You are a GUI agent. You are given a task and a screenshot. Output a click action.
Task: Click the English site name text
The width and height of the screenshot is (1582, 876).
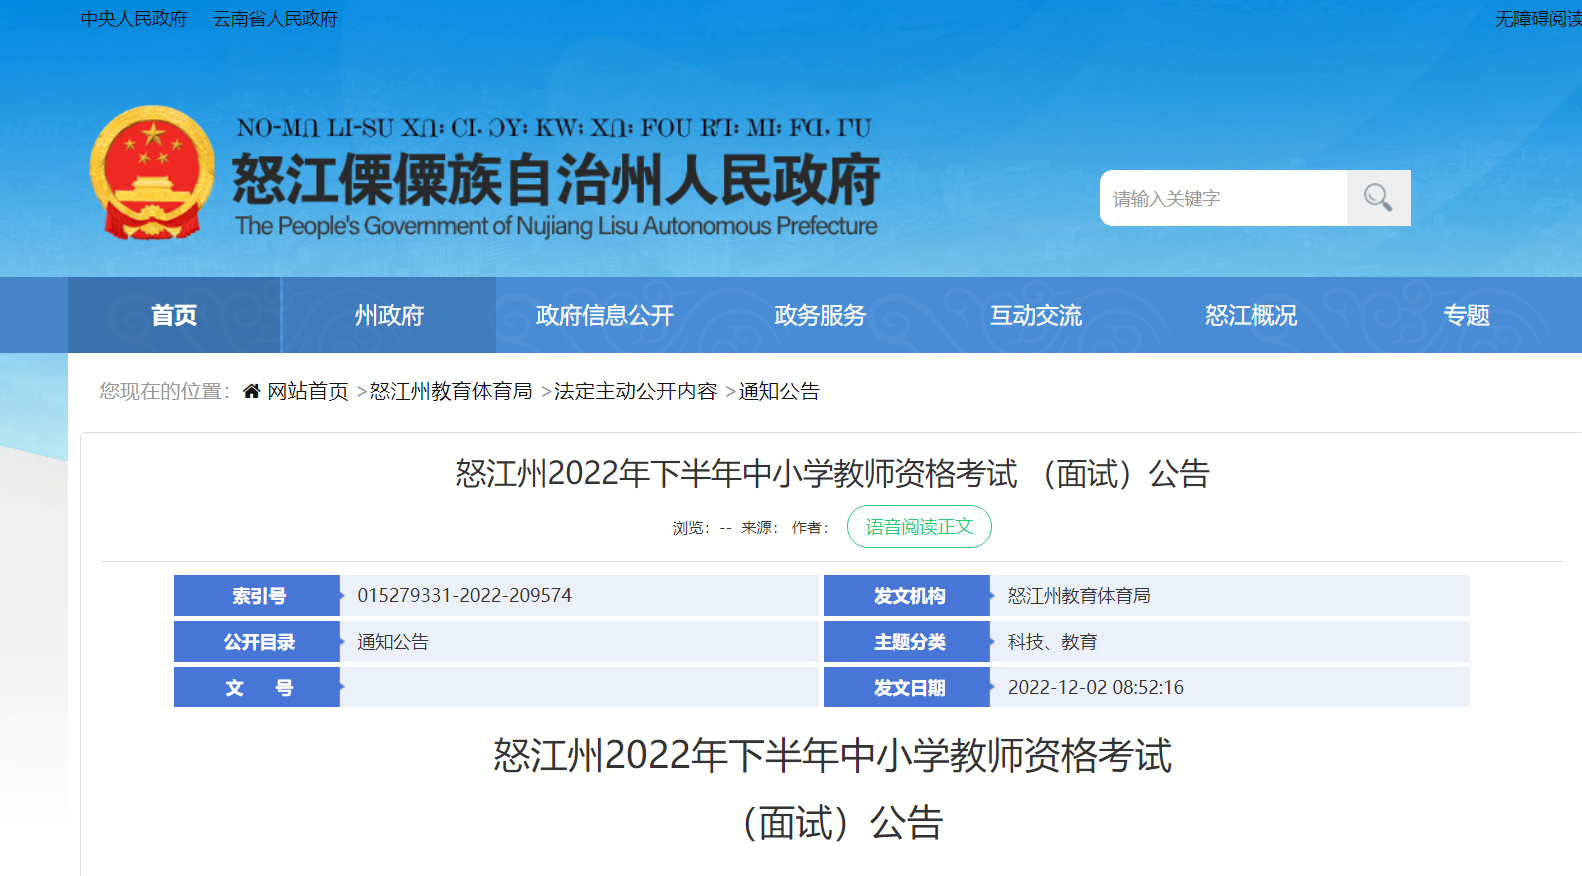(556, 226)
